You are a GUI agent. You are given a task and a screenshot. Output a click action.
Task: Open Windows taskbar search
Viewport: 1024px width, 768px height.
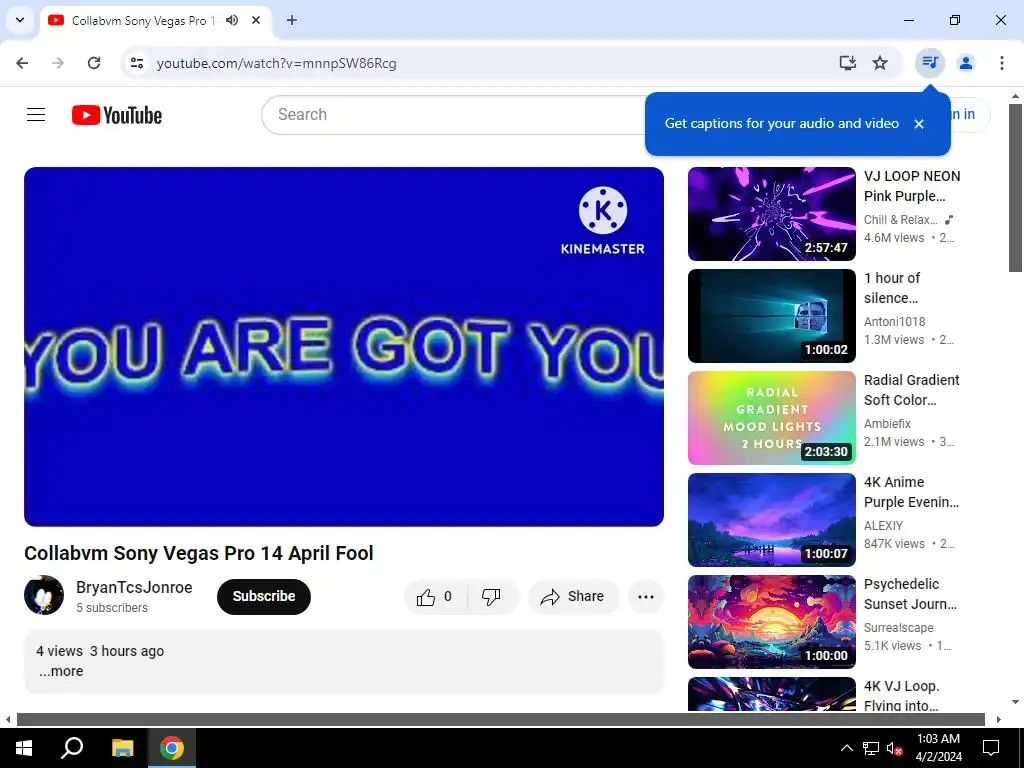click(x=72, y=748)
